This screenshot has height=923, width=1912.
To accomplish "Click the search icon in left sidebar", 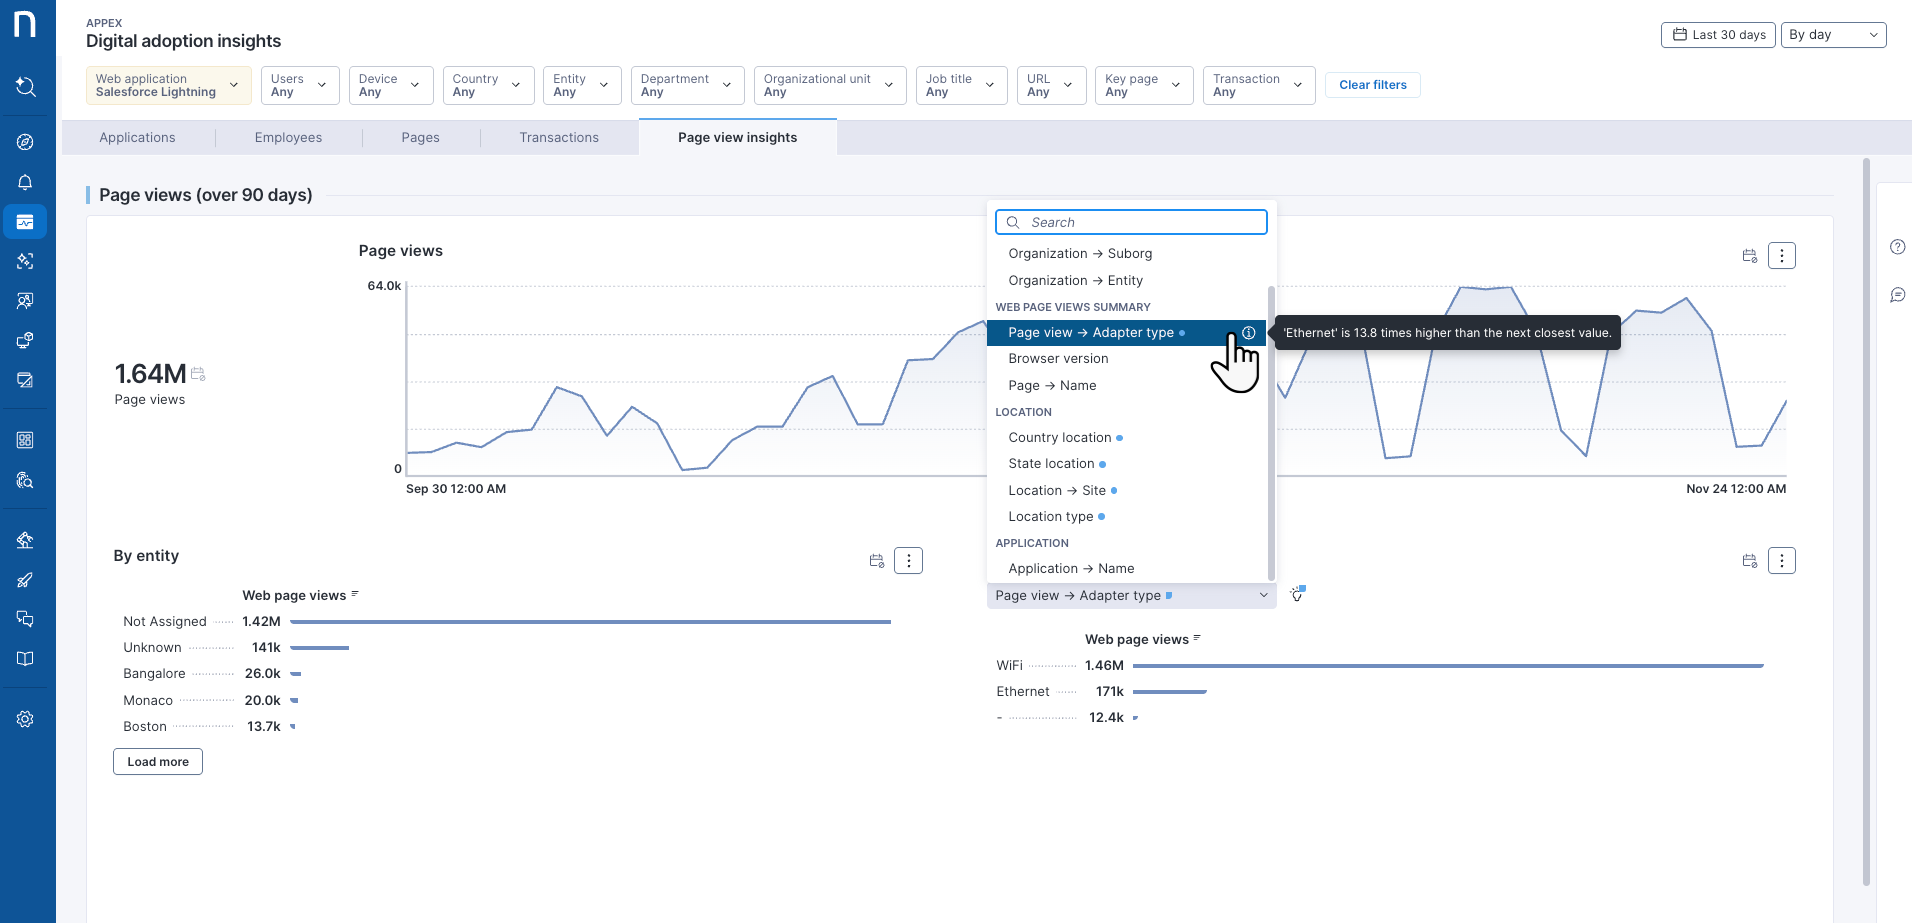I will coord(26,87).
